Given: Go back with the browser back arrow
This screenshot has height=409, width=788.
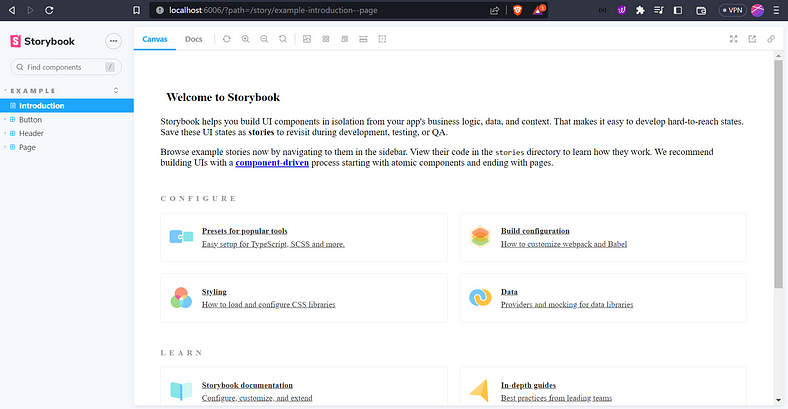Looking at the screenshot, I should coord(12,10).
